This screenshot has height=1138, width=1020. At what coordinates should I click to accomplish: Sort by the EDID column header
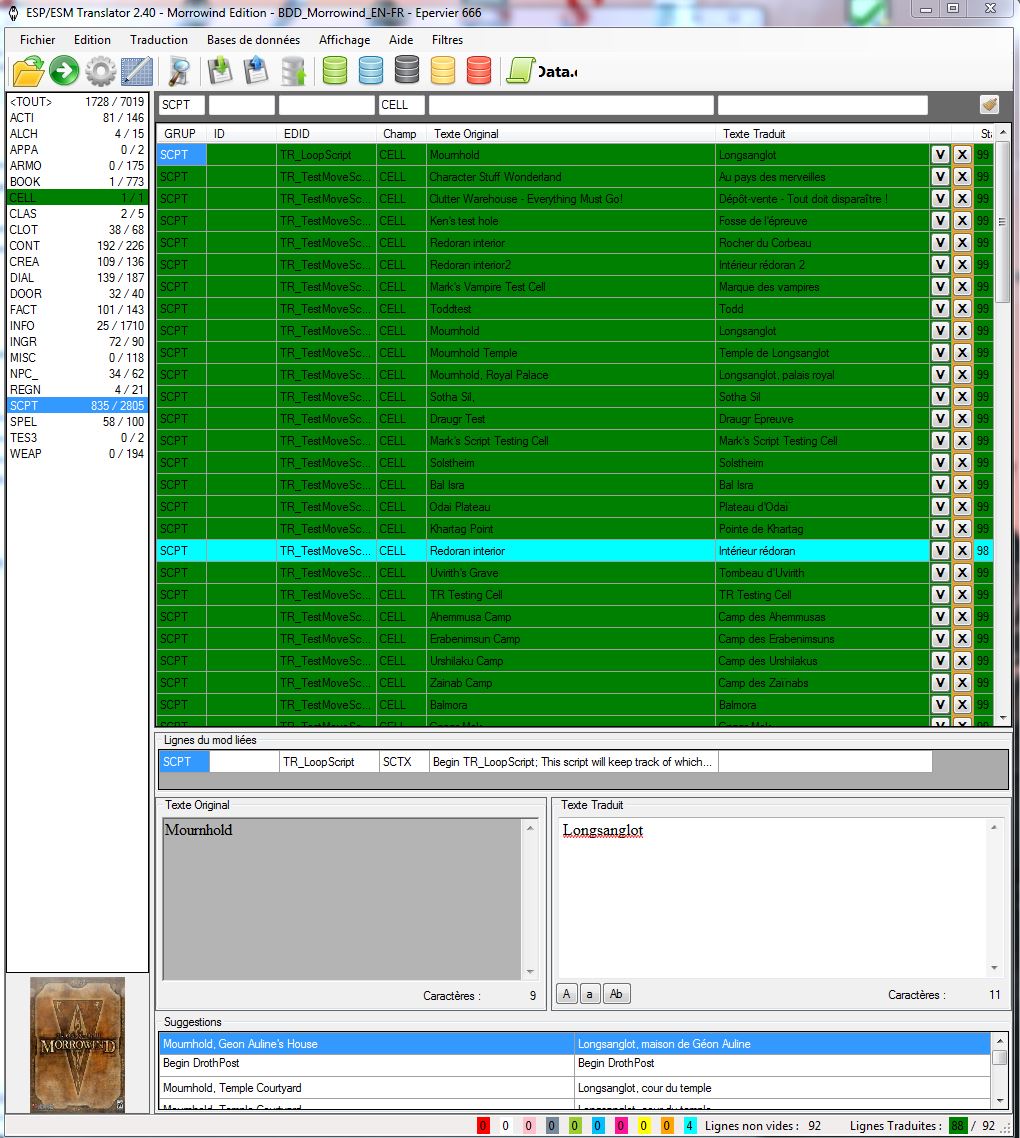(326, 134)
